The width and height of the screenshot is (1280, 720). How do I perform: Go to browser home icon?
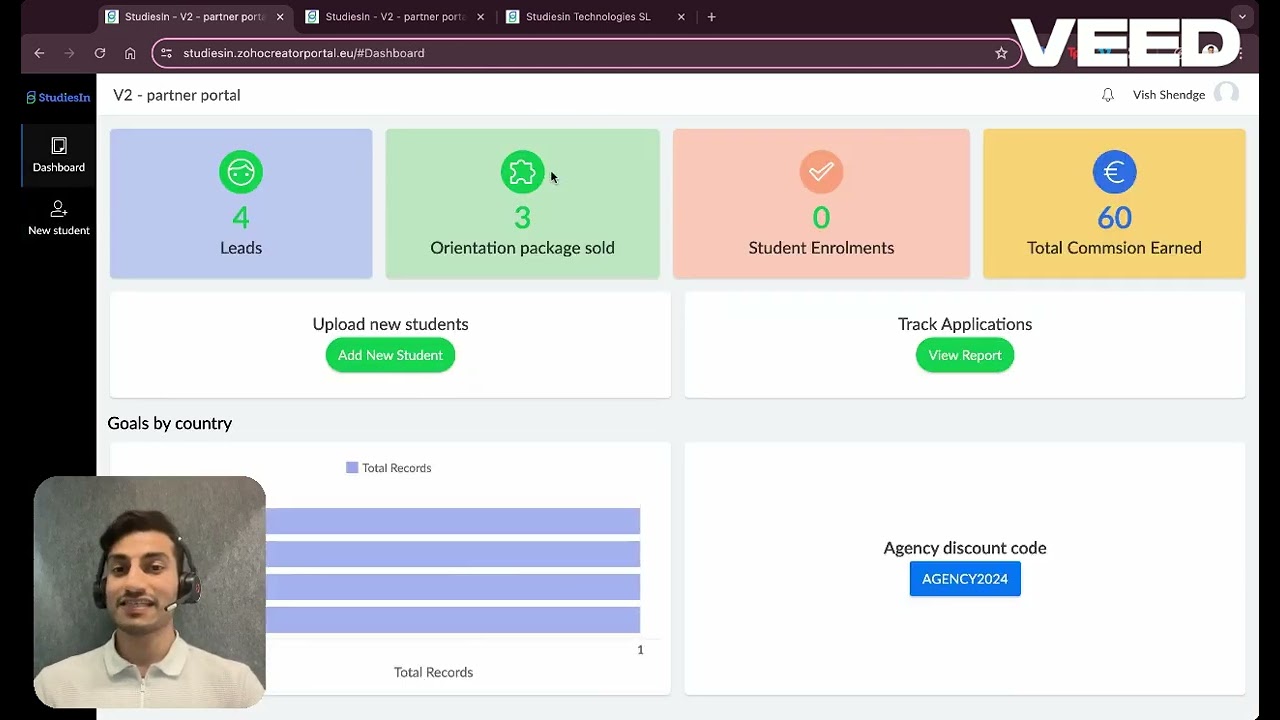130,53
